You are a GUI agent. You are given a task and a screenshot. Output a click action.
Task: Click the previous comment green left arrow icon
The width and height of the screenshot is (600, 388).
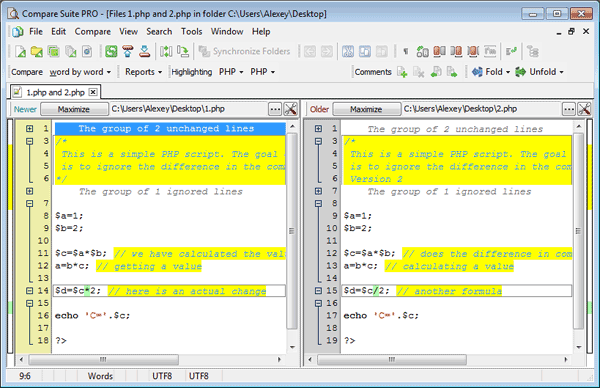point(436,72)
